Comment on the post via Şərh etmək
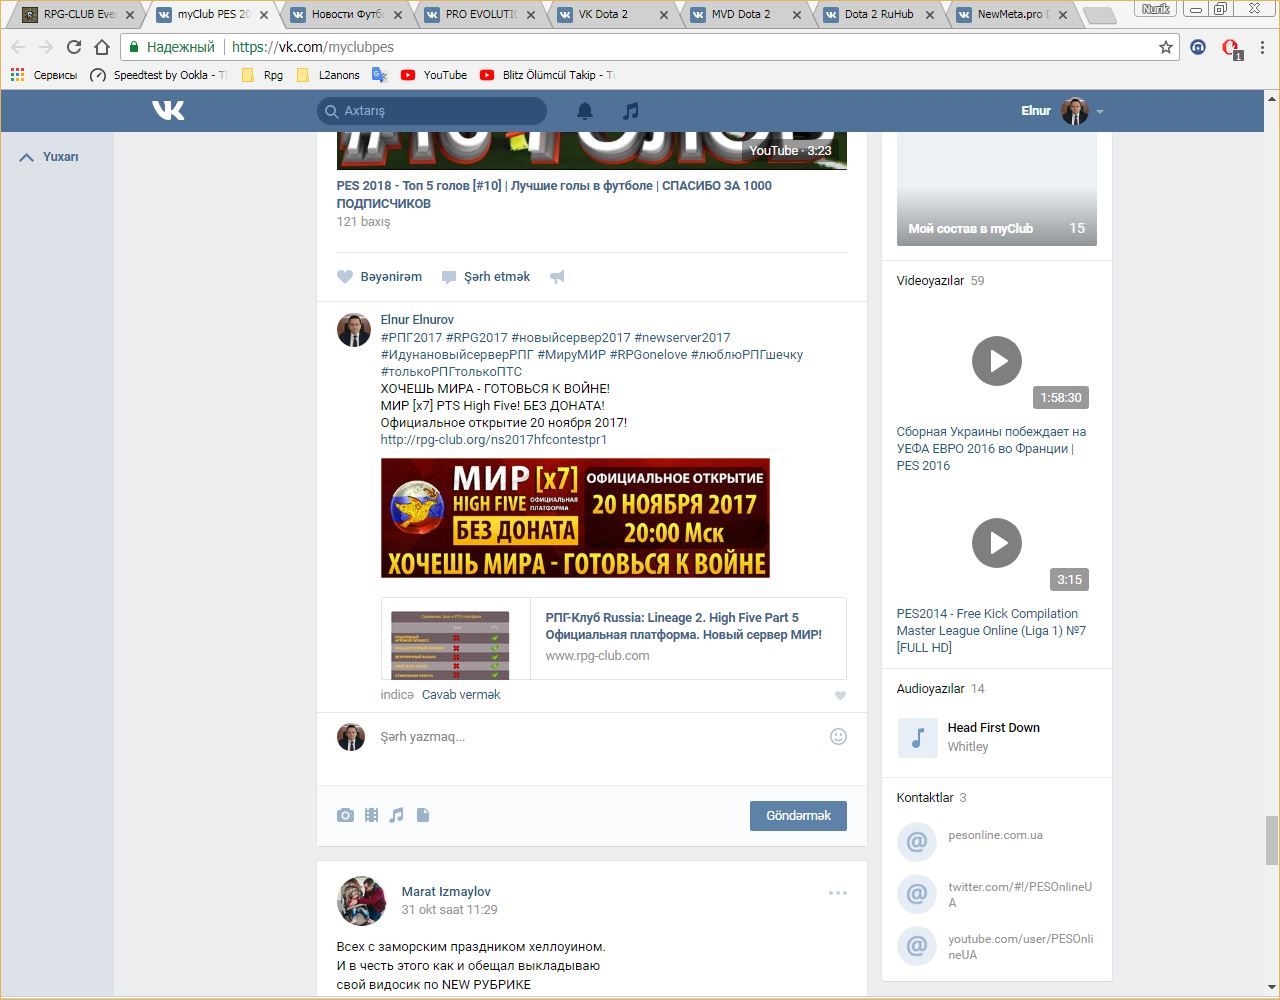The height and width of the screenshot is (1000, 1280). [x=486, y=277]
